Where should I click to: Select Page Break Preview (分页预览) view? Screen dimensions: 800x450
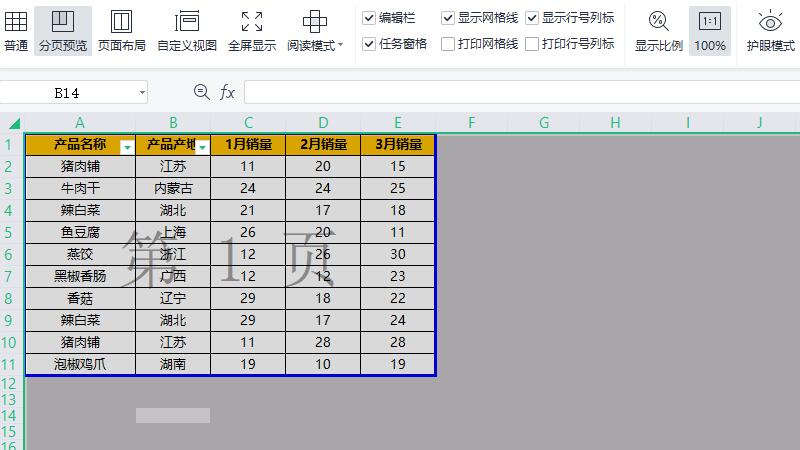click(62, 30)
